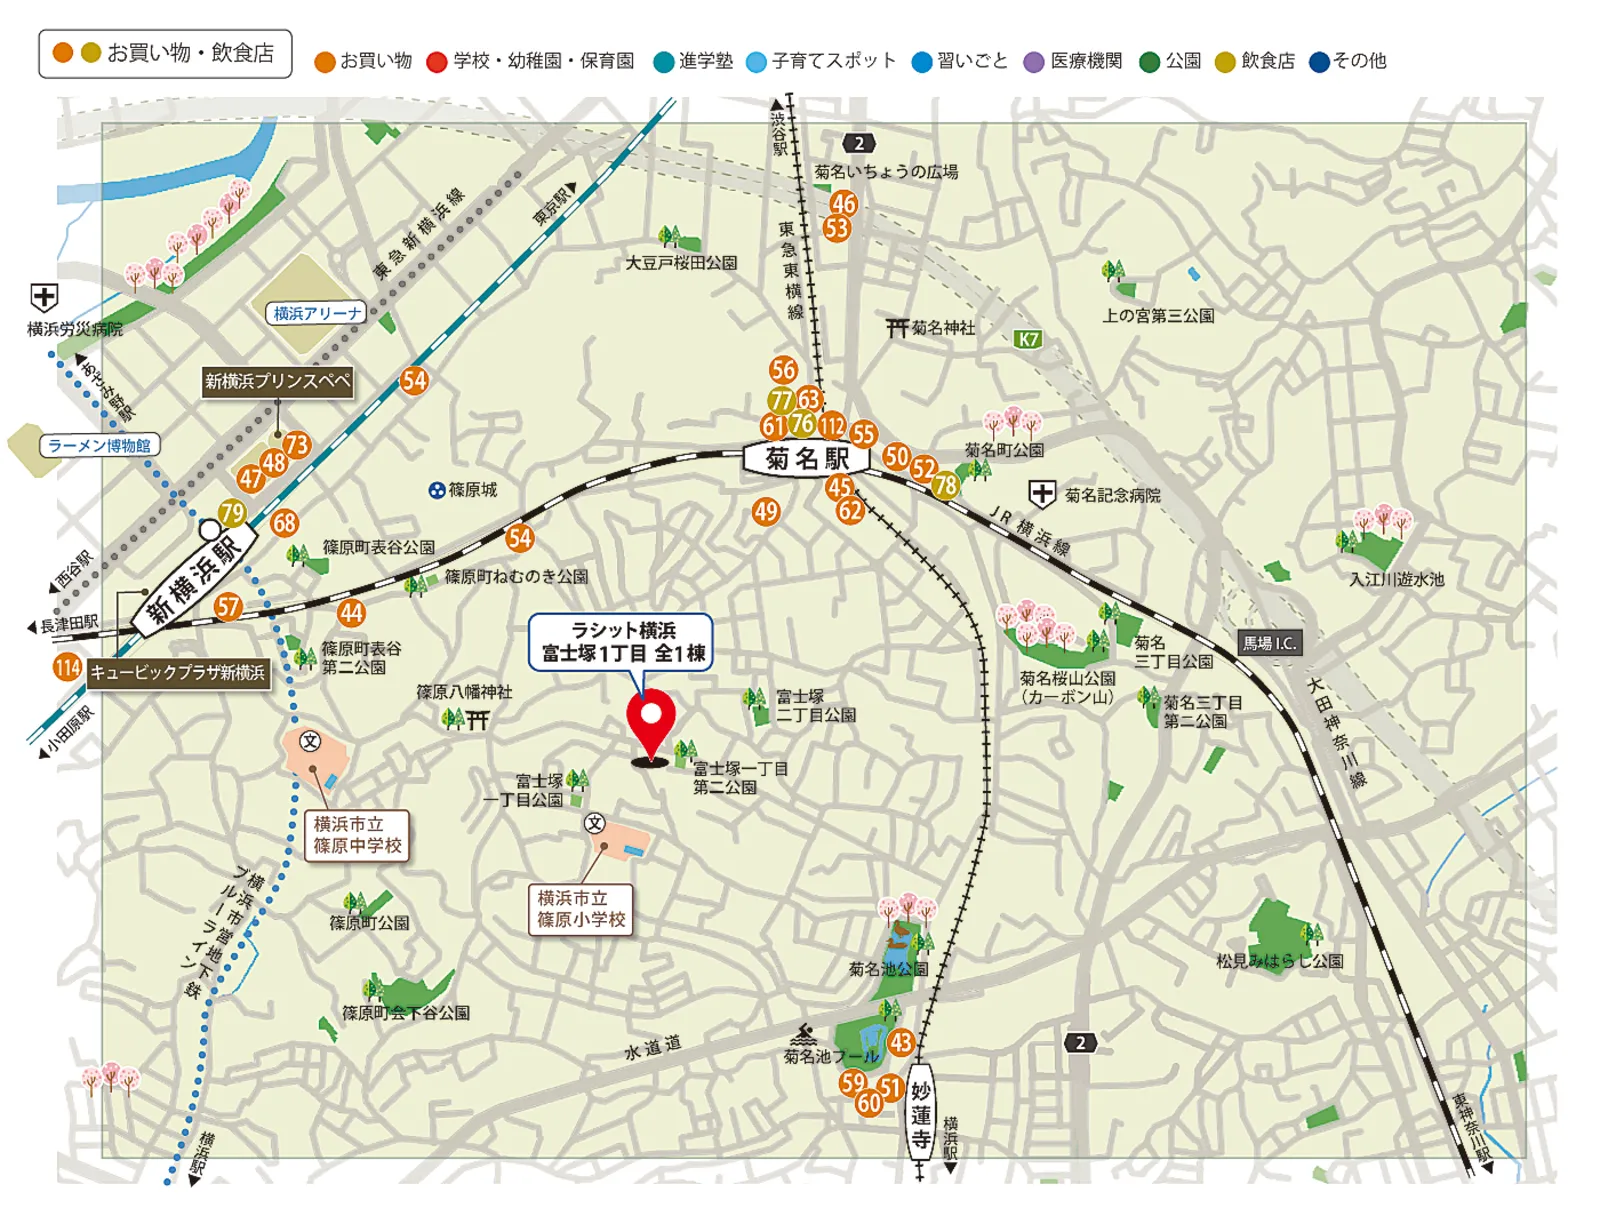The height and width of the screenshot is (1208, 1600).
Task: Select the 横浜市立篠原小学校 callout
Action: [x=581, y=909]
